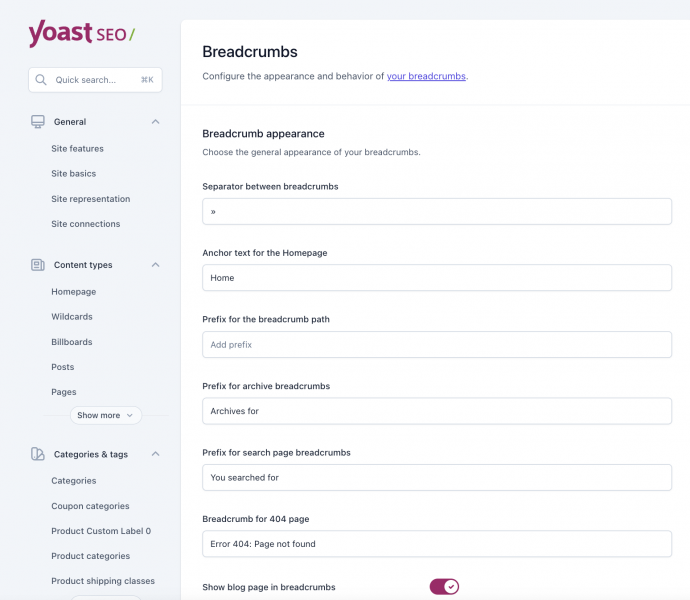Click the Anchor text for the Homepage field

(437, 278)
